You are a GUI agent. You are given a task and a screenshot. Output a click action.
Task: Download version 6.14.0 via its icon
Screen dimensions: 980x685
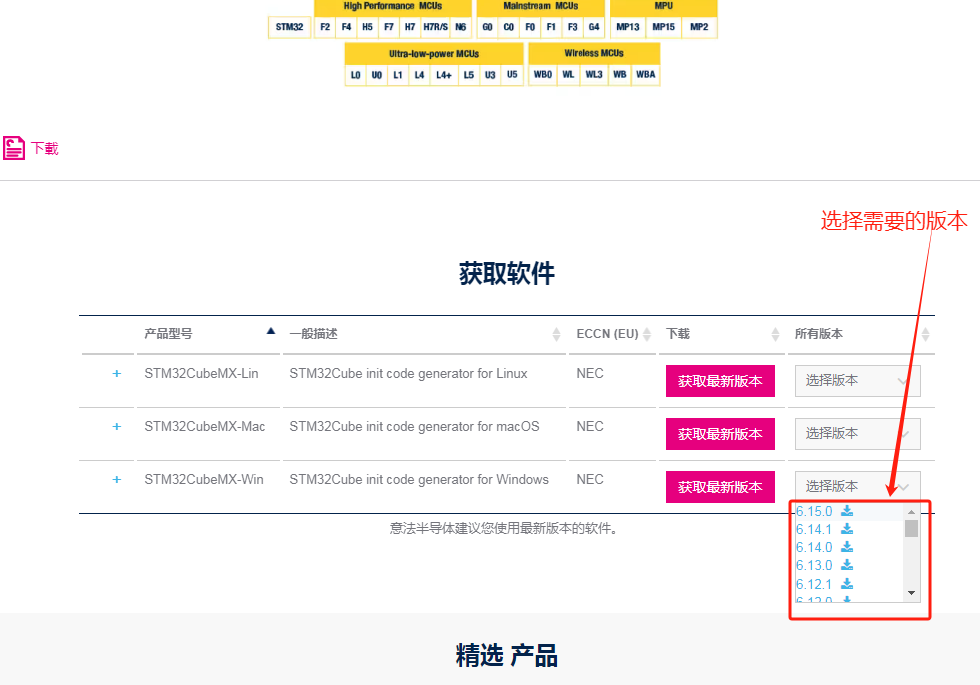point(847,547)
